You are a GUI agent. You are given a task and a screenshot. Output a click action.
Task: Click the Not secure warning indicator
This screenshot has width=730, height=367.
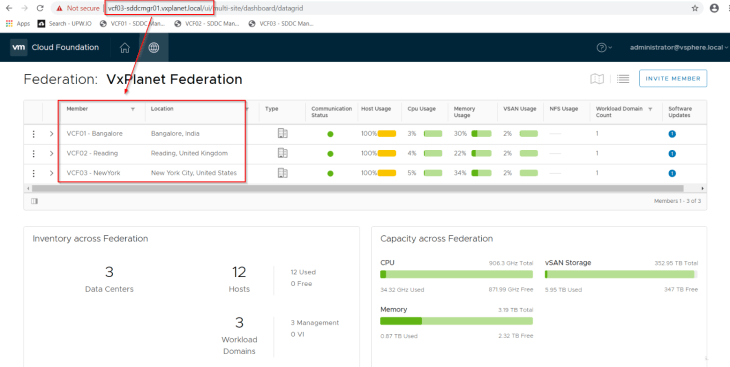(78, 8)
